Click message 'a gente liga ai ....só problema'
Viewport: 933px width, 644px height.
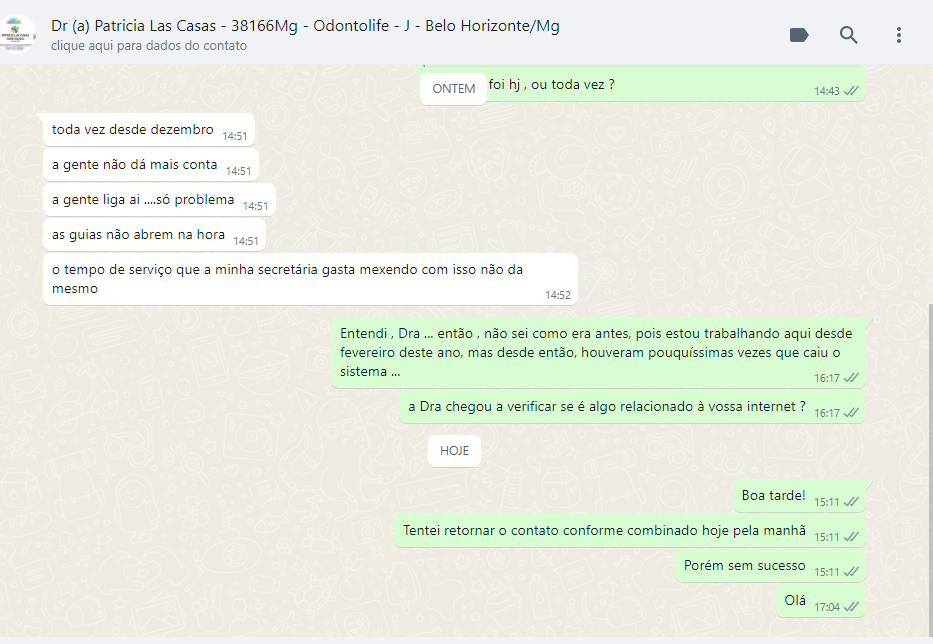click(x=159, y=199)
